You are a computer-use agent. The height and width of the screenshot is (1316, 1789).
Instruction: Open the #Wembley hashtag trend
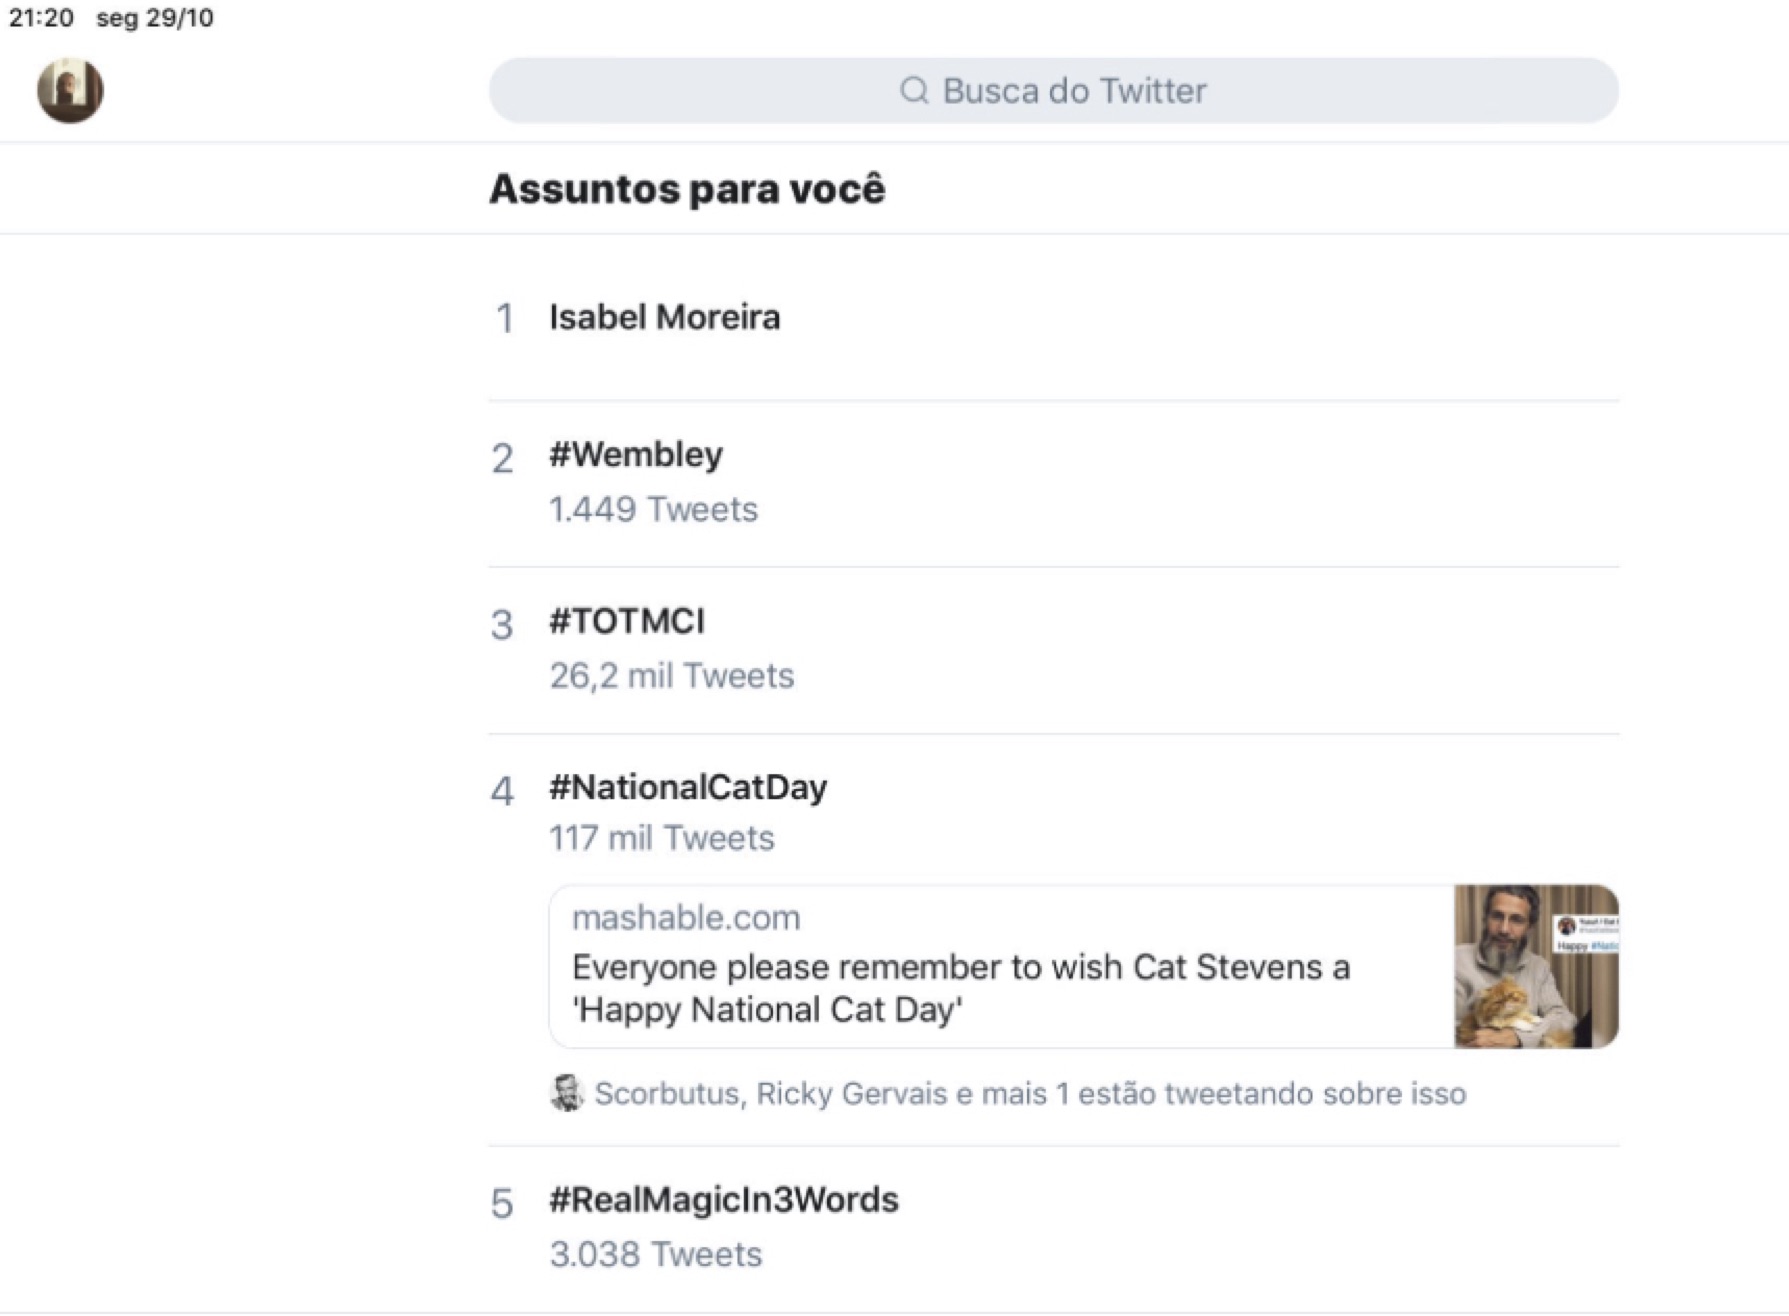(x=636, y=455)
